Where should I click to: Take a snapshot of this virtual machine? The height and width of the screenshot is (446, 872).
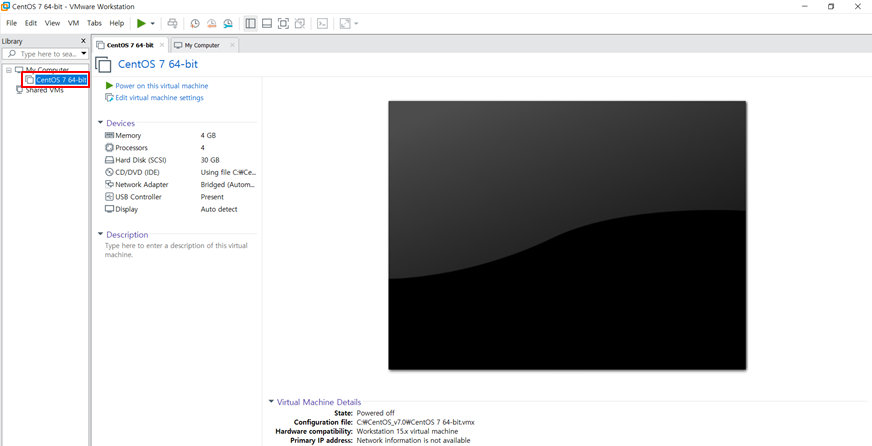coord(195,23)
